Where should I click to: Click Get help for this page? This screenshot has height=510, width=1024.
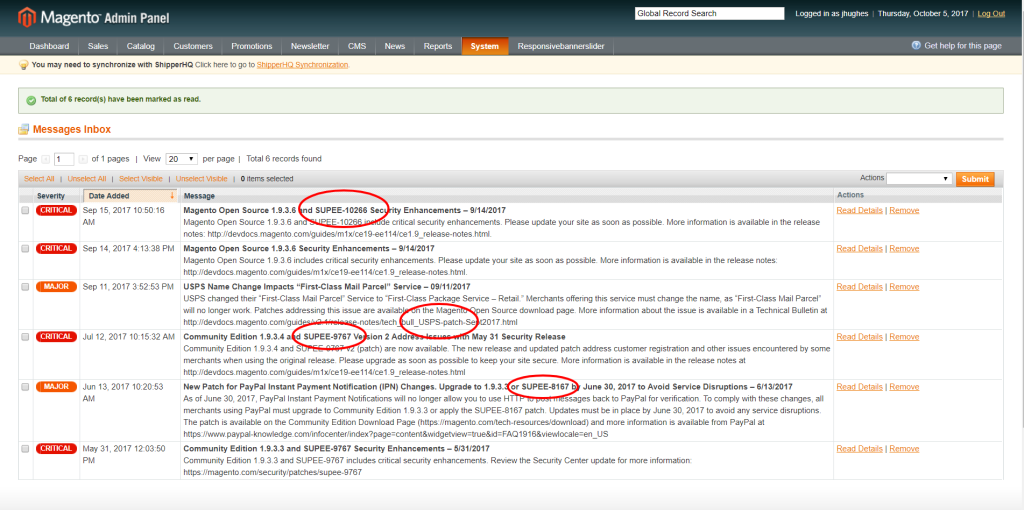[963, 46]
